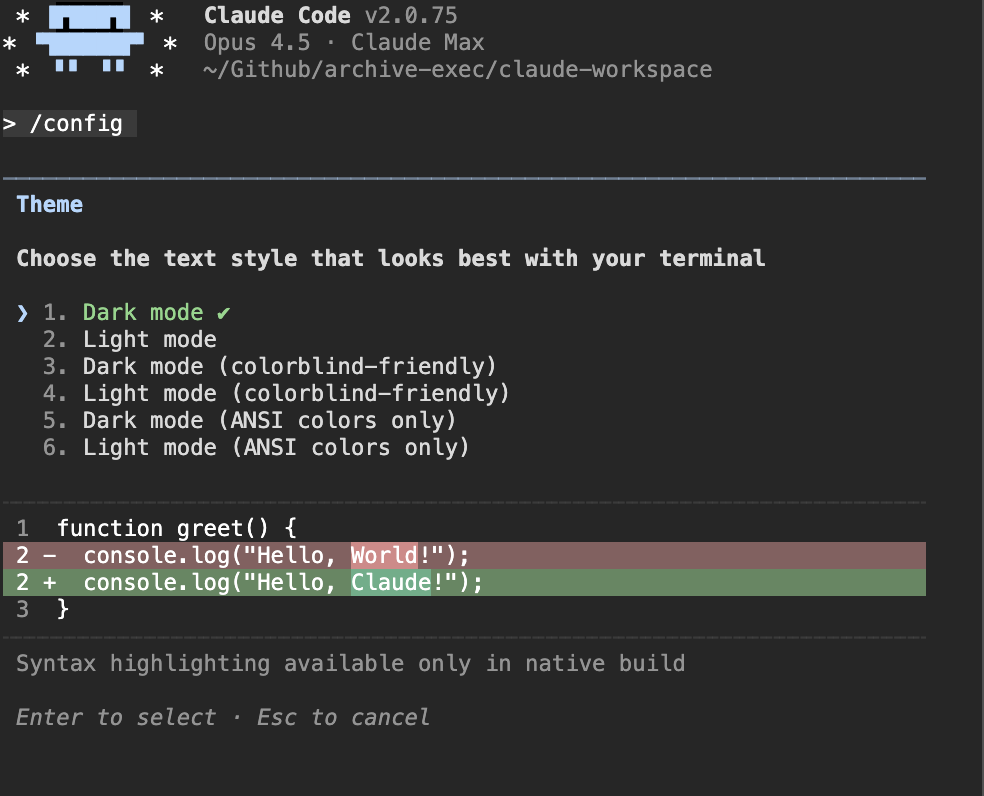Viewport: 984px width, 796px height.
Task: Click the blue selection arrow pointer
Action: [x=22, y=312]
